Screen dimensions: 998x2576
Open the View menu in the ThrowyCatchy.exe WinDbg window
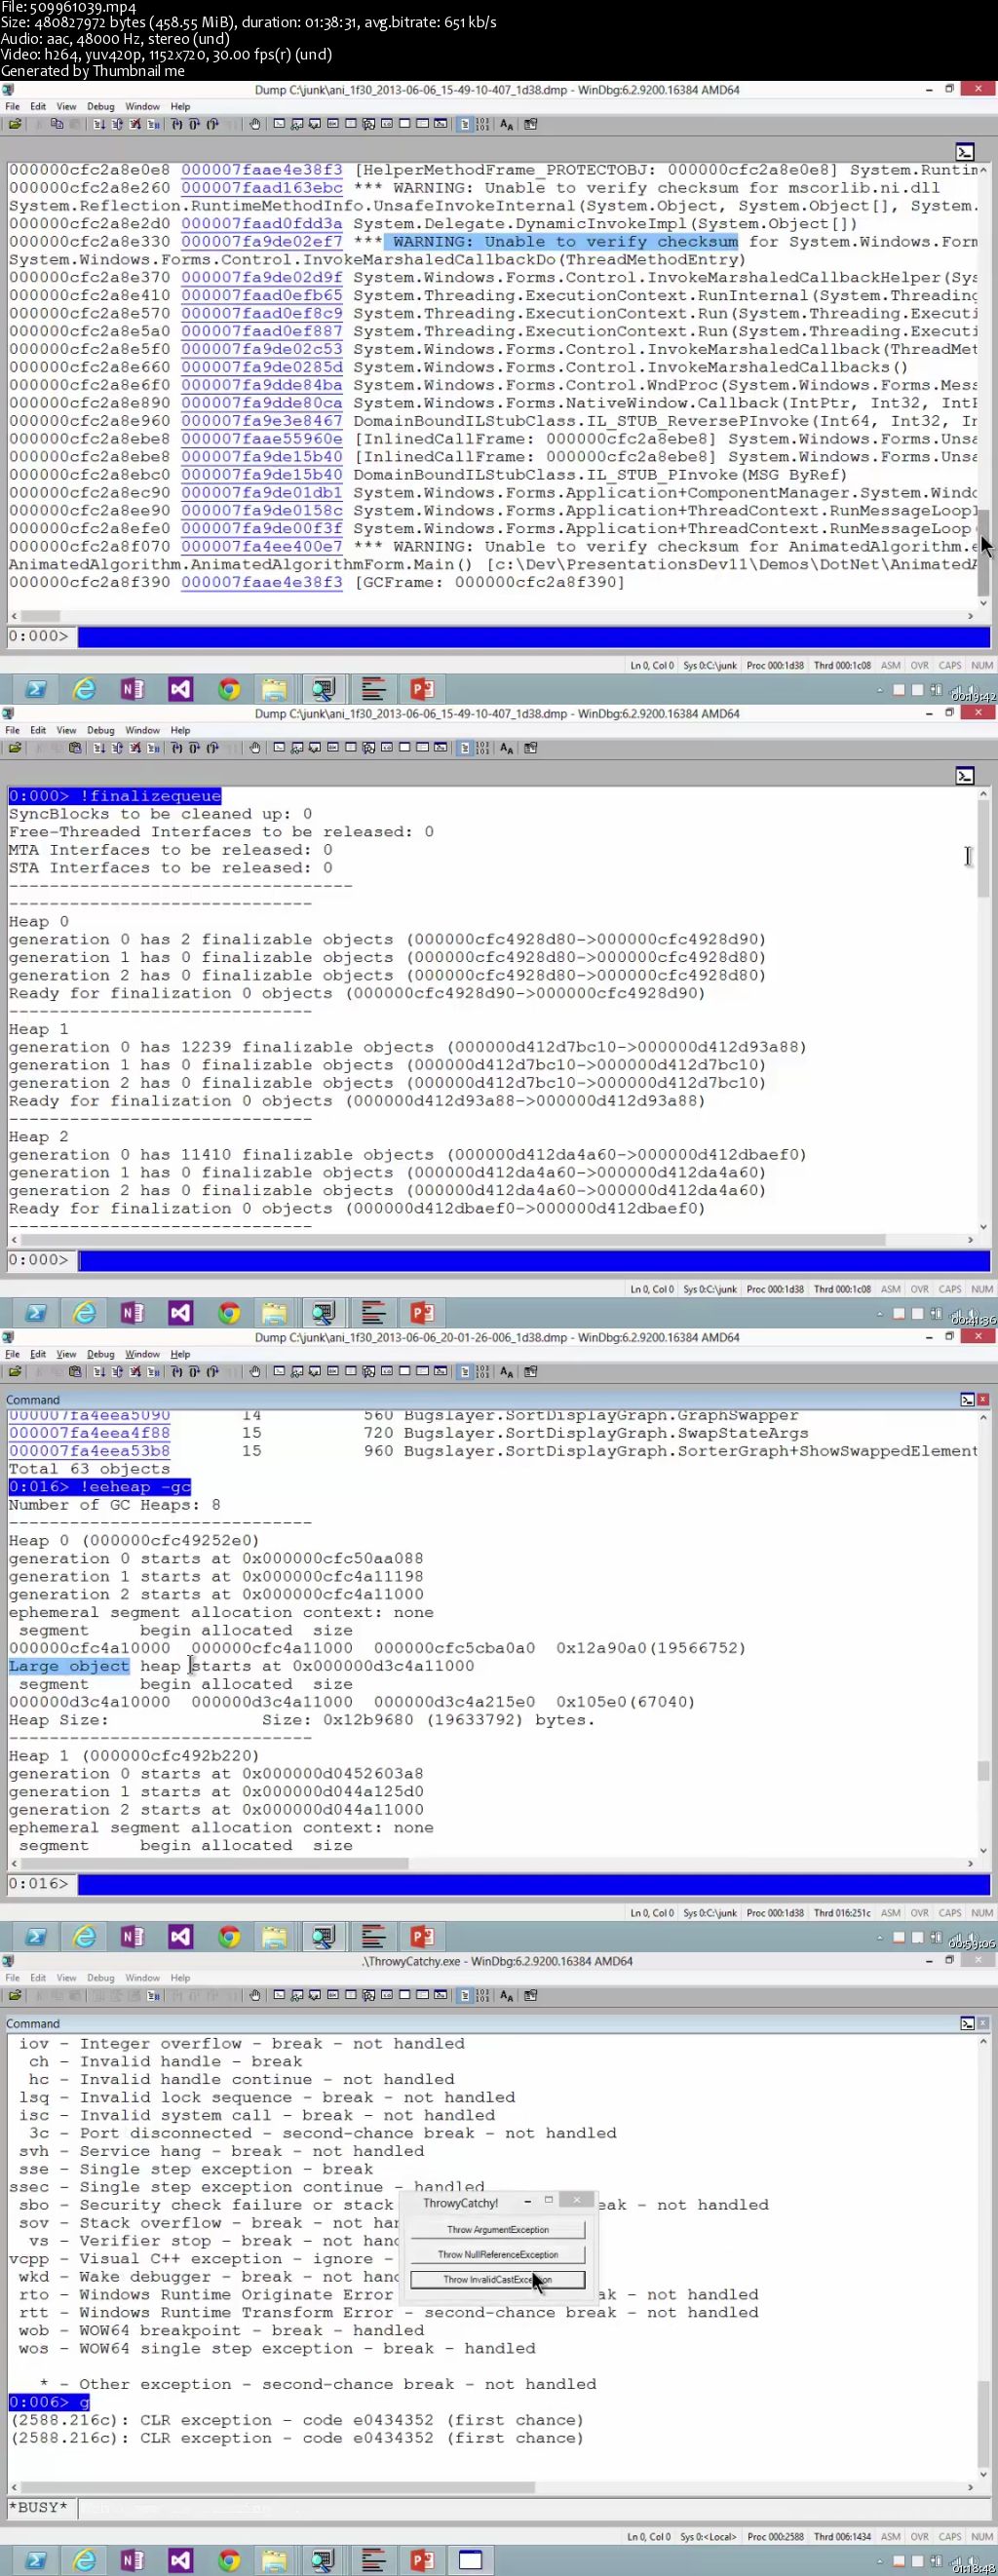(x=66, y=1978)
